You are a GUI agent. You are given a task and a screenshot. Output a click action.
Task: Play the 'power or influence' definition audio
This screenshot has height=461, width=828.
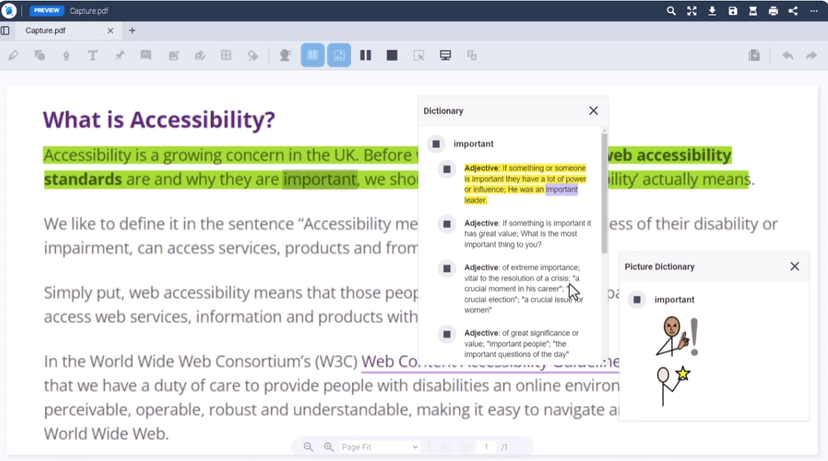tap(447, 169)
